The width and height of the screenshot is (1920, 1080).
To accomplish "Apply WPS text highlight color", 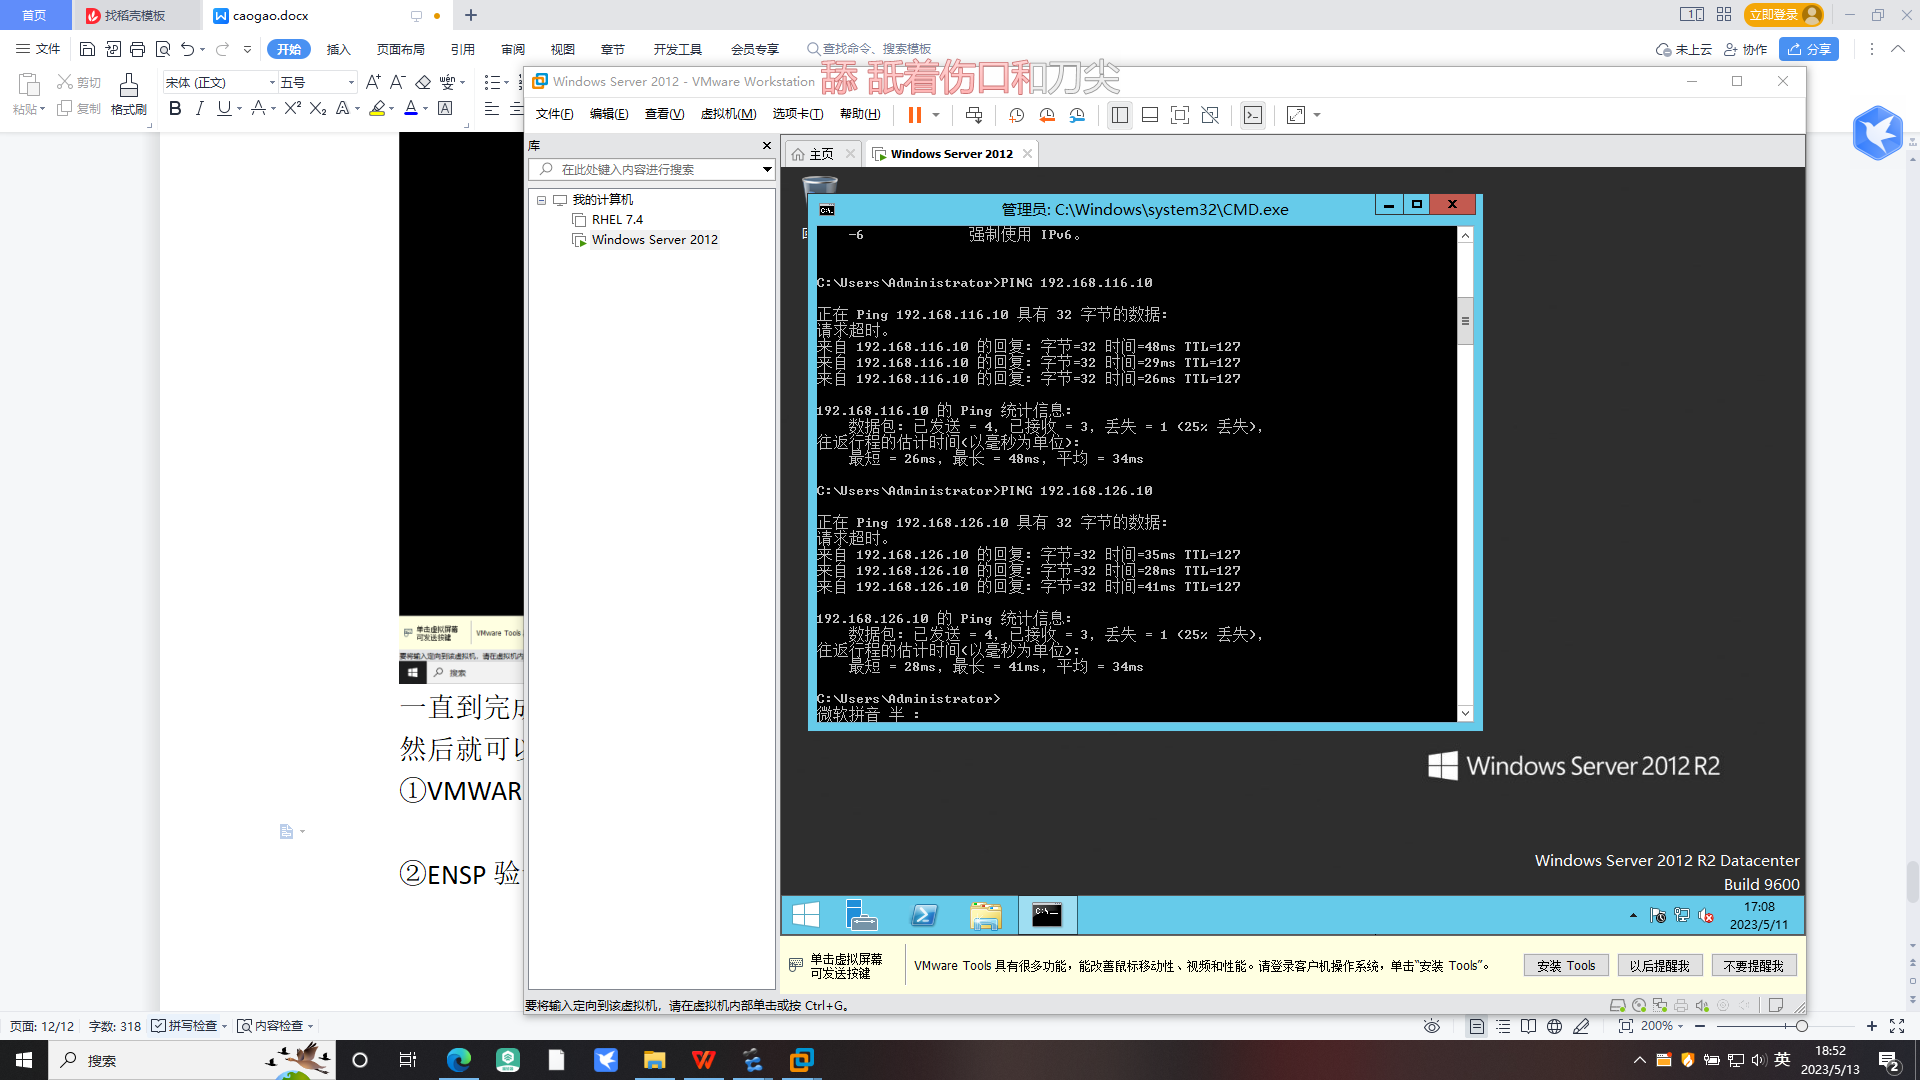I will [x=377, y=109].
